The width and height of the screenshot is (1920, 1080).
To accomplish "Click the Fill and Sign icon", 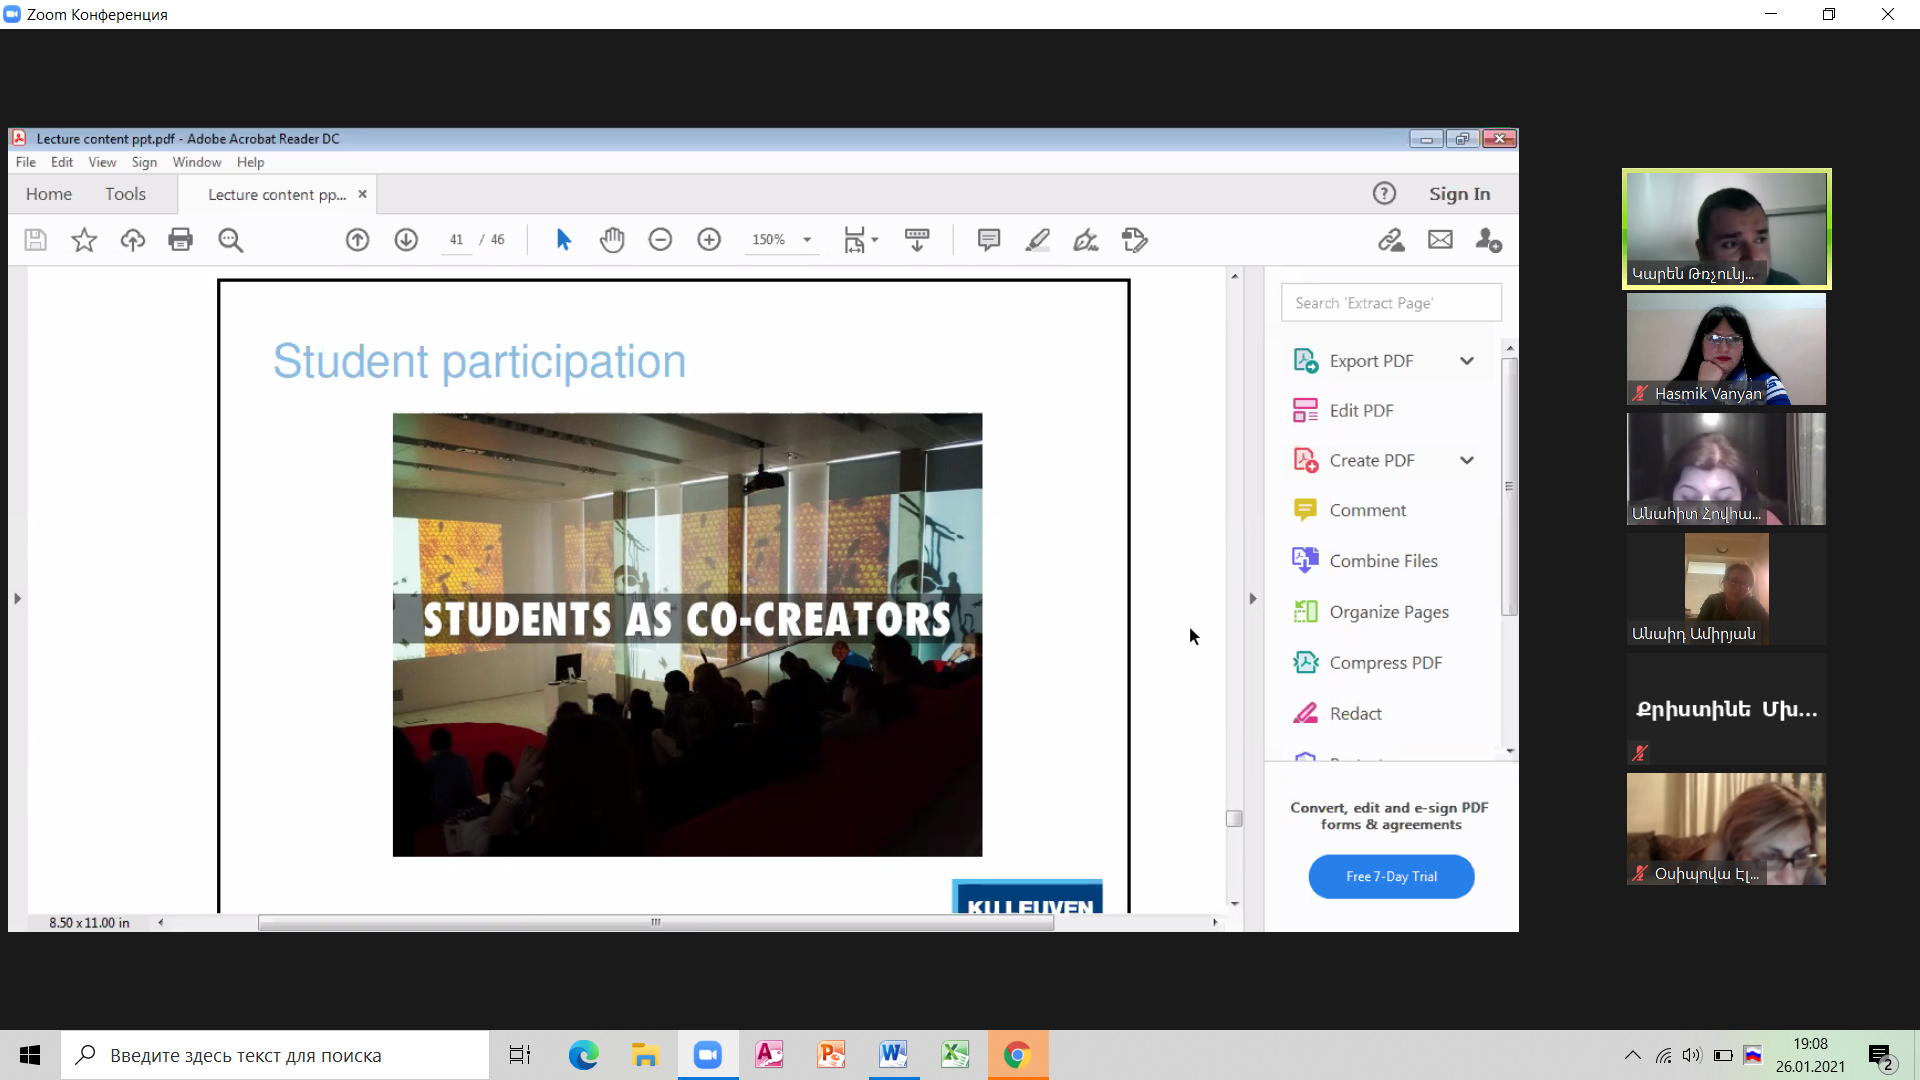I will [1086, 240].
